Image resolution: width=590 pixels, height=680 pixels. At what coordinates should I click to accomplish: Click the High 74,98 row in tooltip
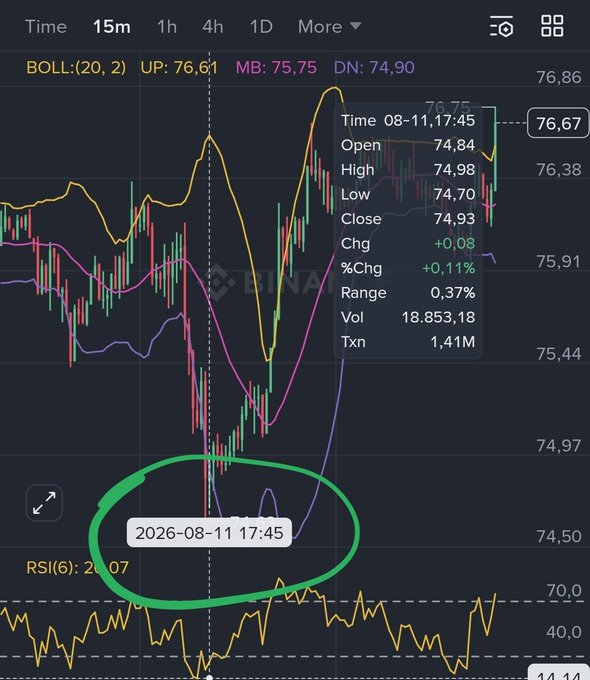coord(408,170)
